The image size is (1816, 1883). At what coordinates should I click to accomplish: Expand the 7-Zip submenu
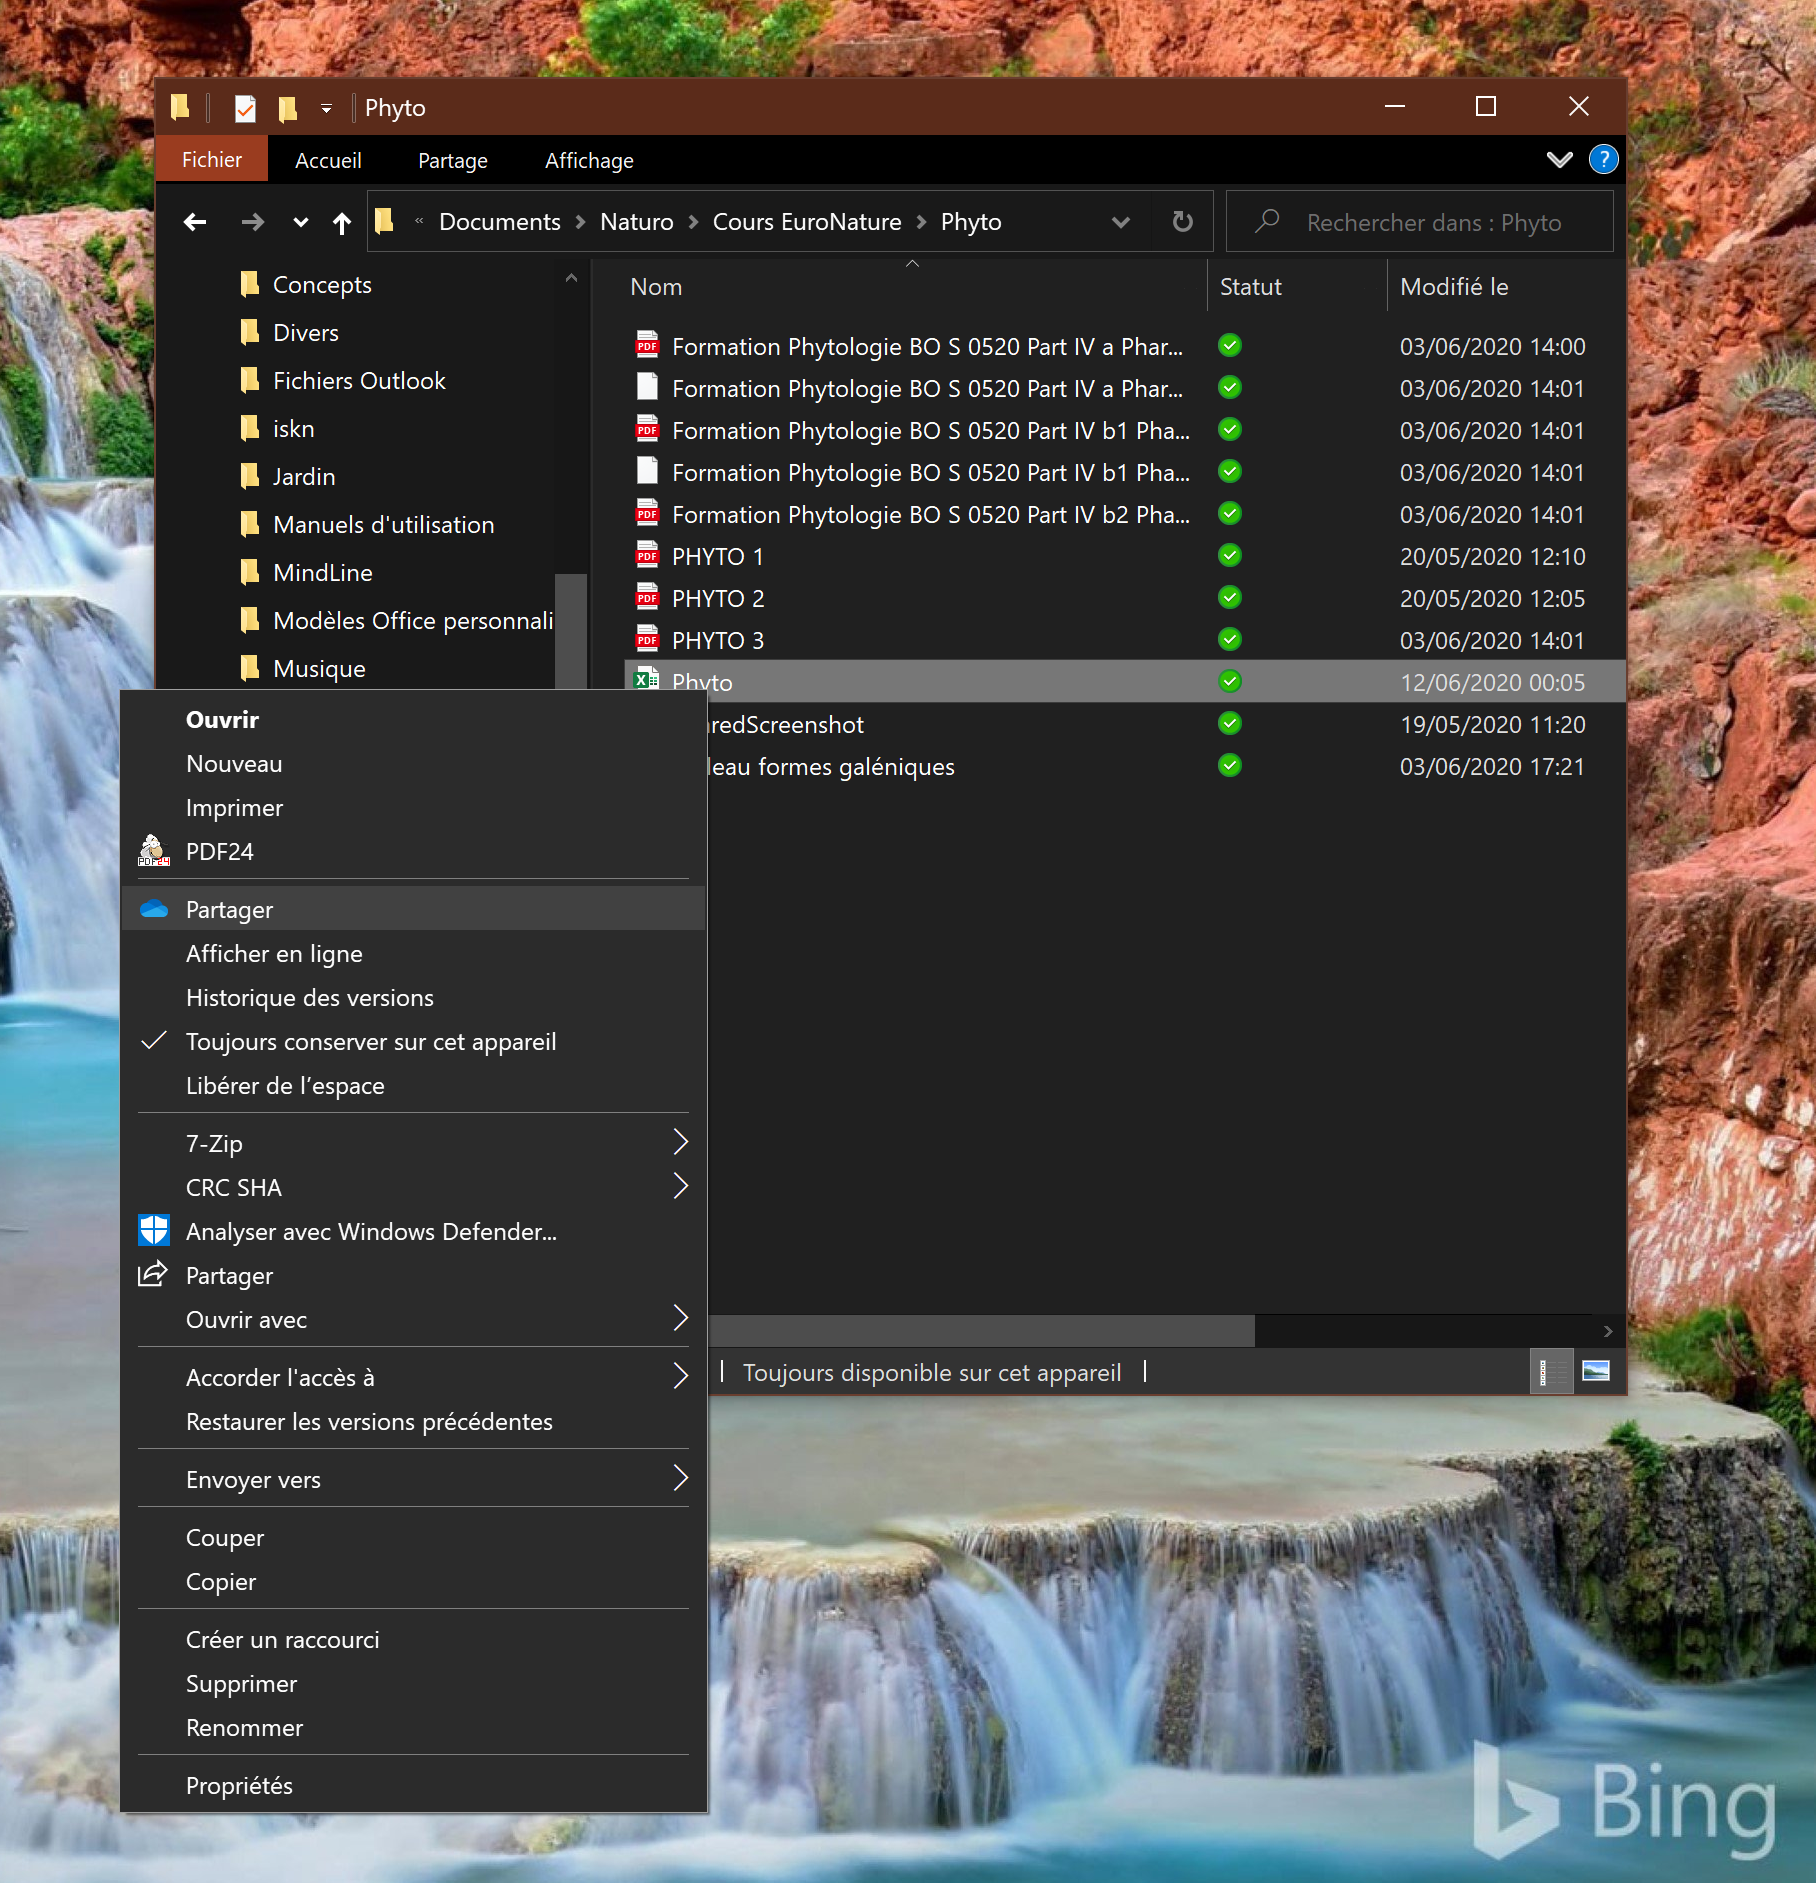[680, 1142]
